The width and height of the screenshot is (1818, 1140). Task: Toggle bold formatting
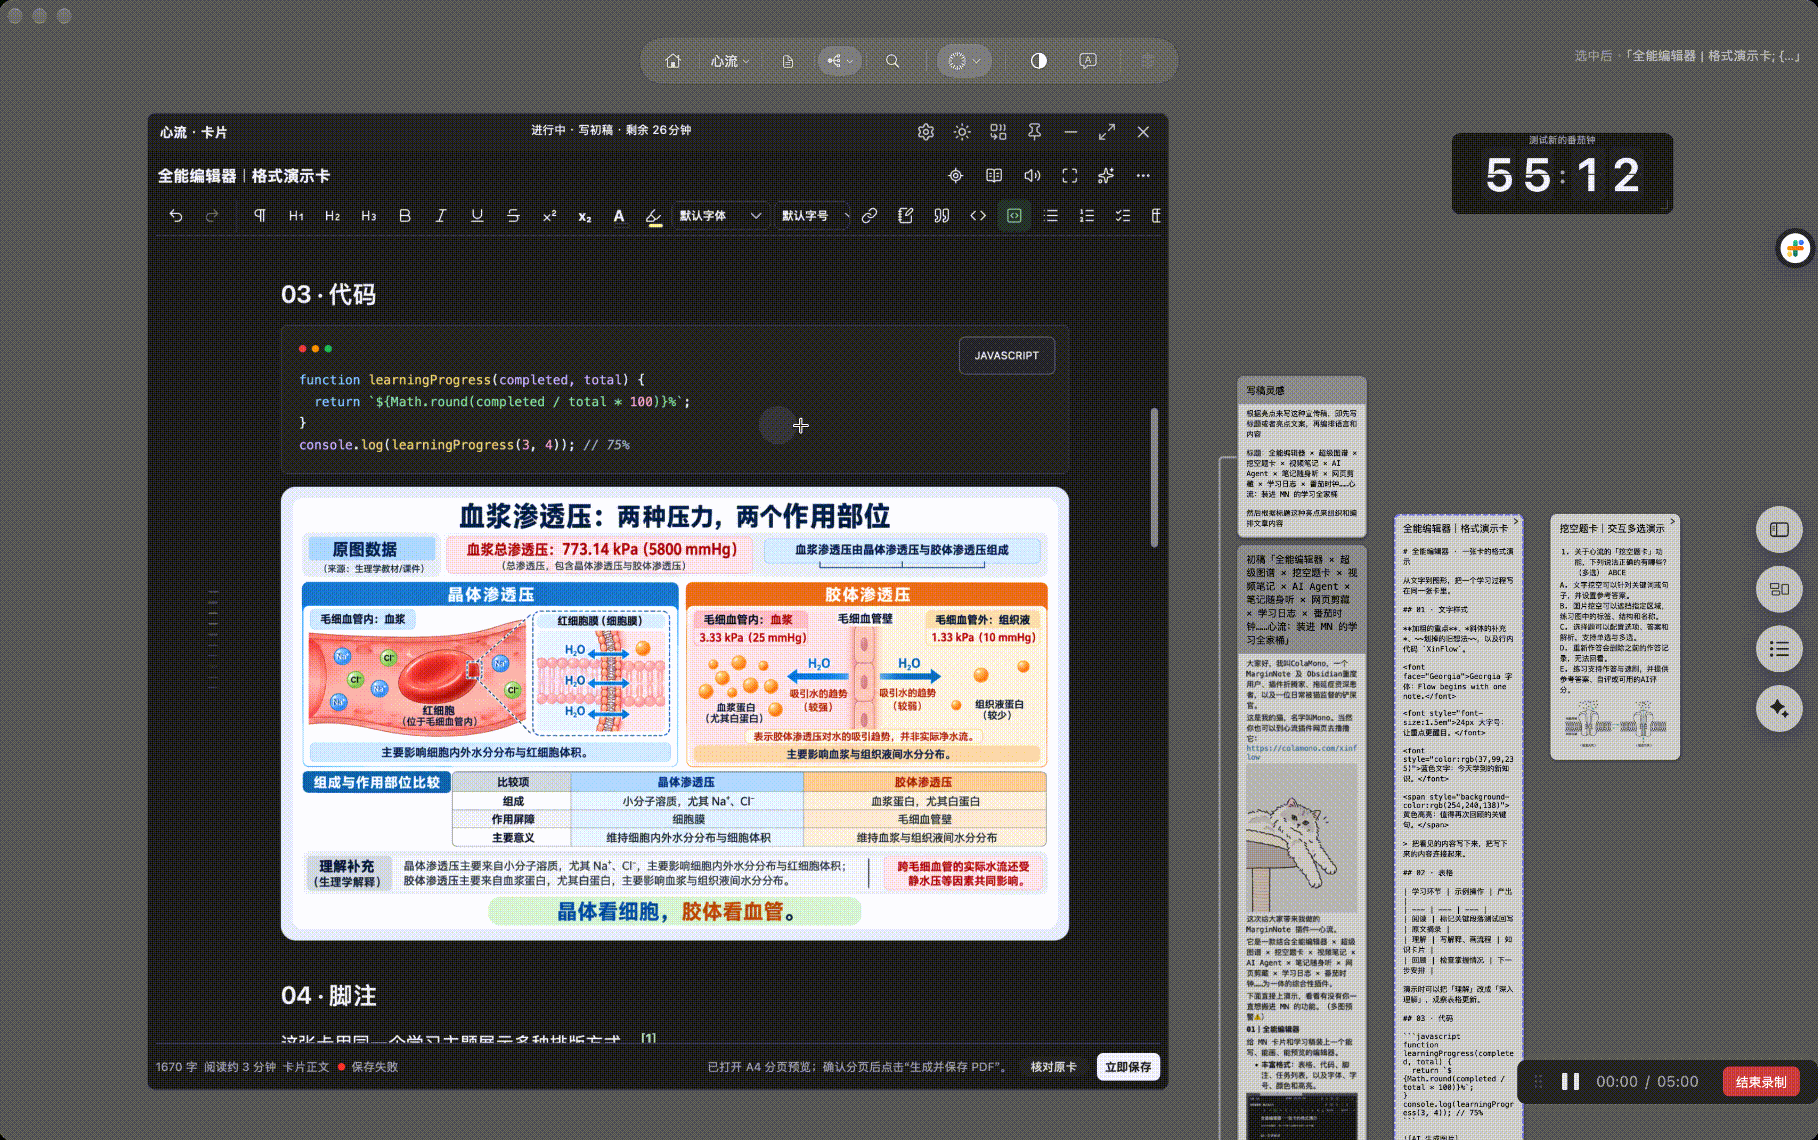click(x=405, y=216)
